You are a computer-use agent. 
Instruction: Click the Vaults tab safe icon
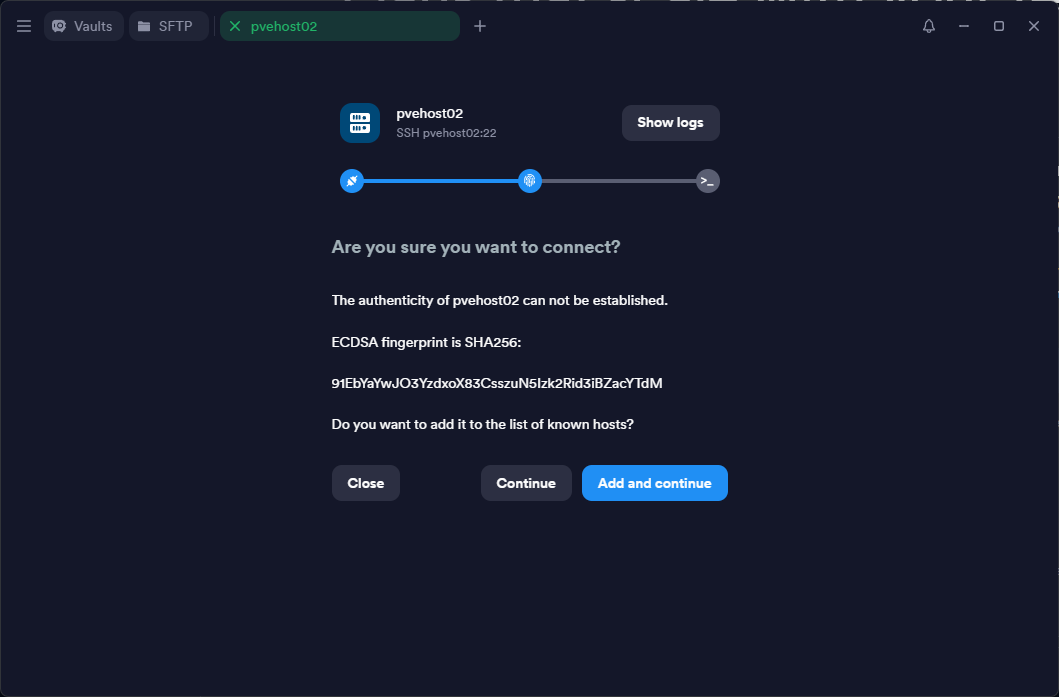(59, 26)
